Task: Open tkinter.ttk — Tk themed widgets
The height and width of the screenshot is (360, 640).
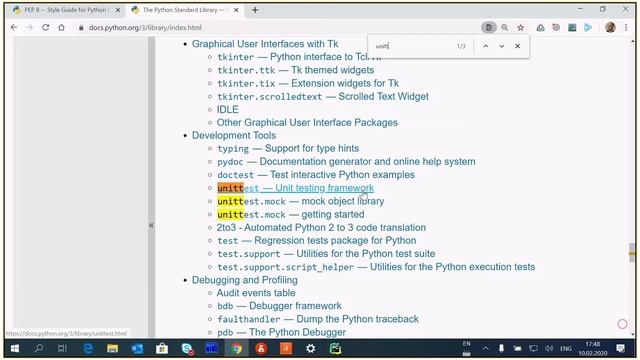Action: [x=296, y=70]
